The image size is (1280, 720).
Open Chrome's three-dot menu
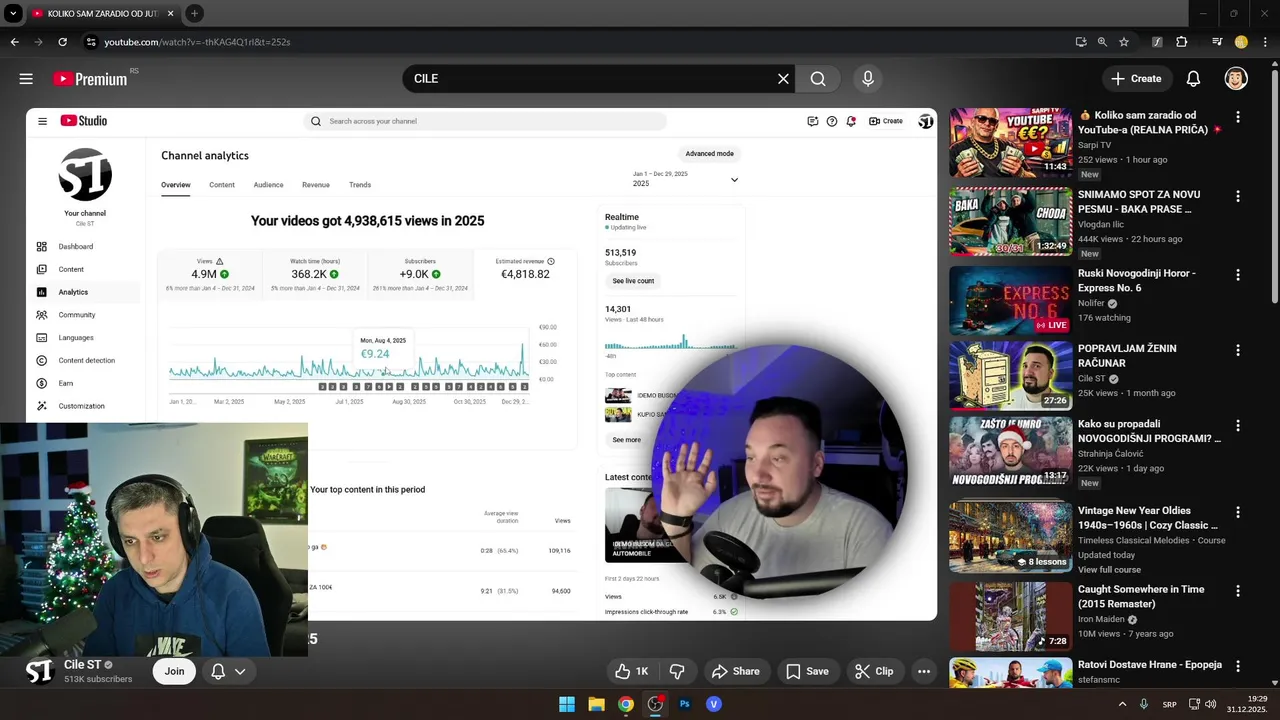coord(1265,42)
